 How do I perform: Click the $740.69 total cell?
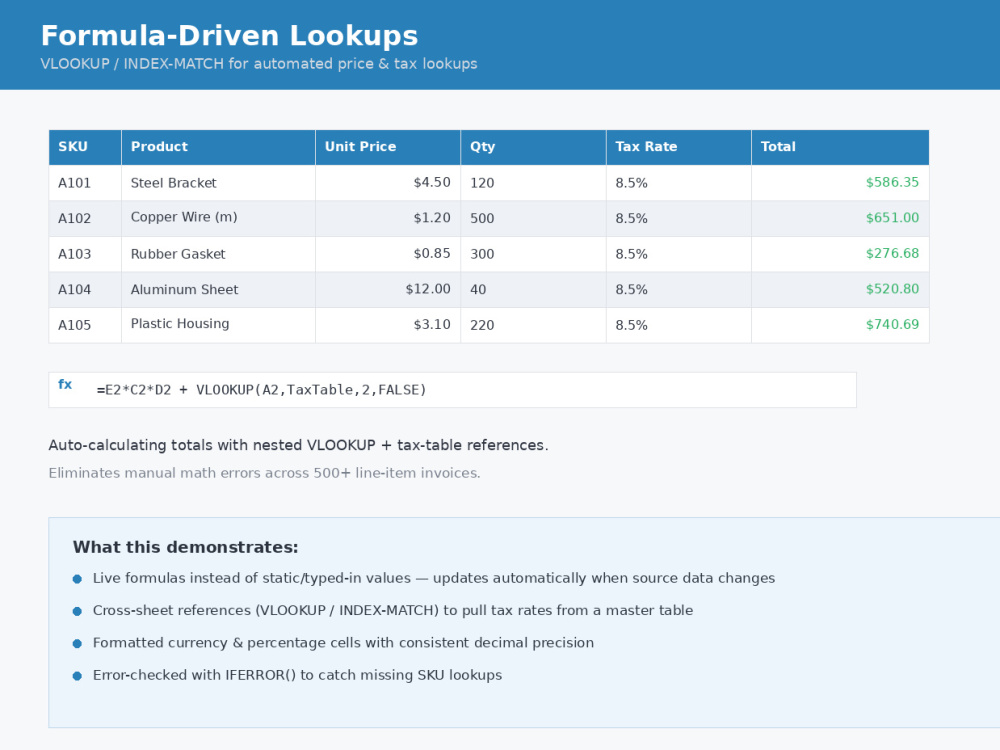[x=841, y=325]
